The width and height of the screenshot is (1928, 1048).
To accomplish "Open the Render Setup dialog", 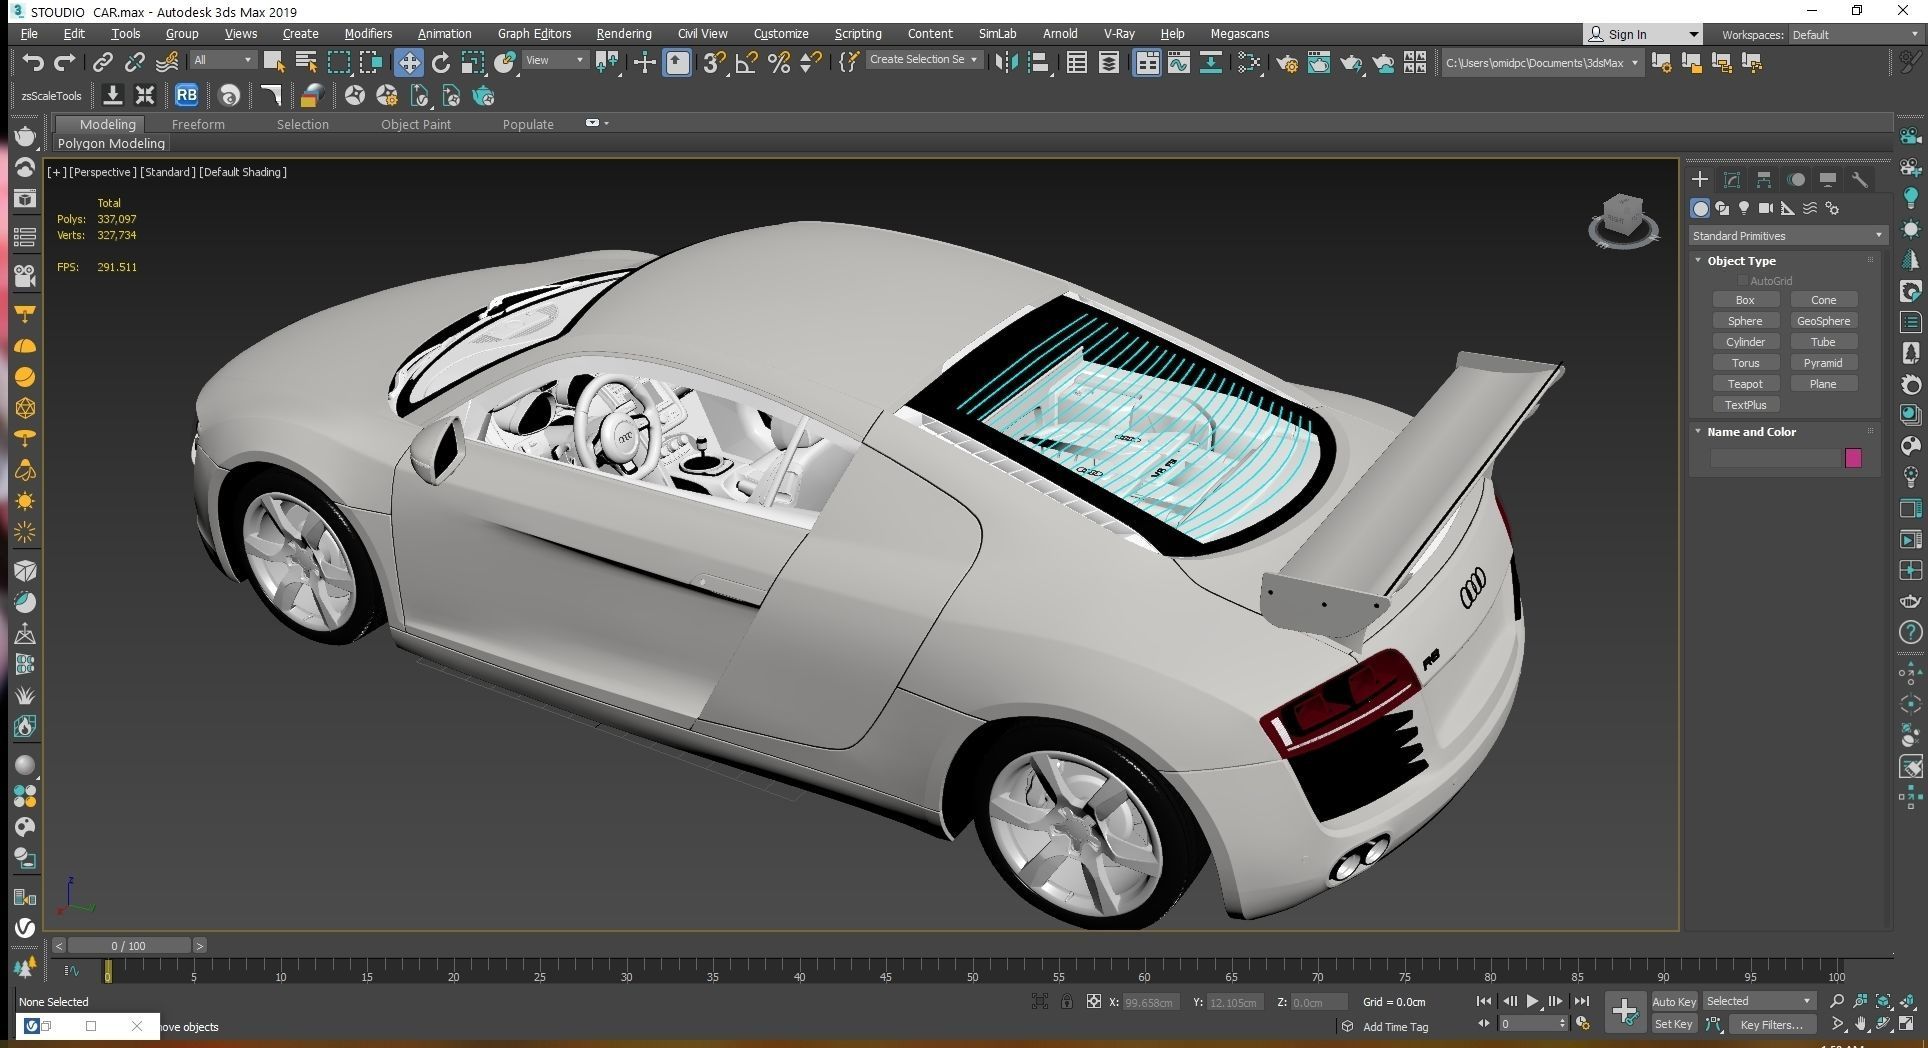I will tap(1287, 62).
